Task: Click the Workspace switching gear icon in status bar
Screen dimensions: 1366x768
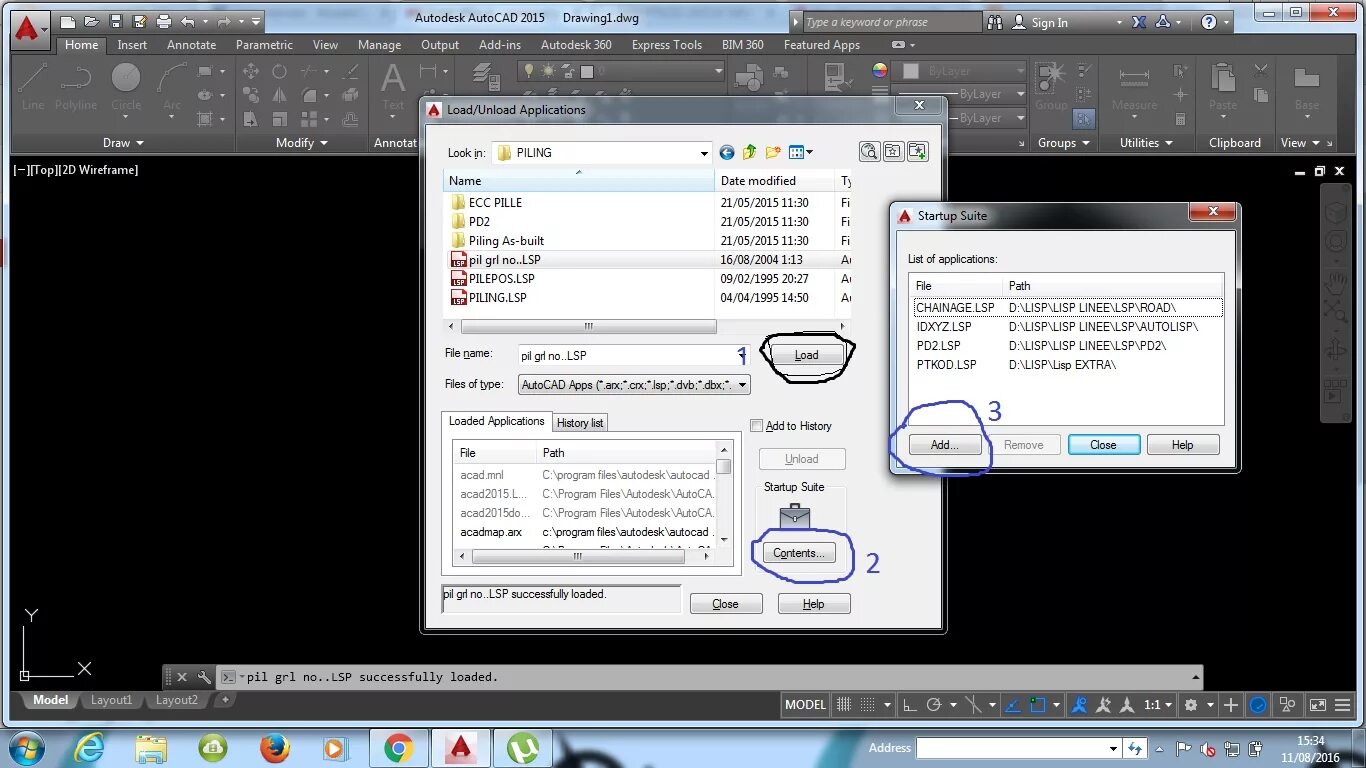Action: click(1190, 705)
